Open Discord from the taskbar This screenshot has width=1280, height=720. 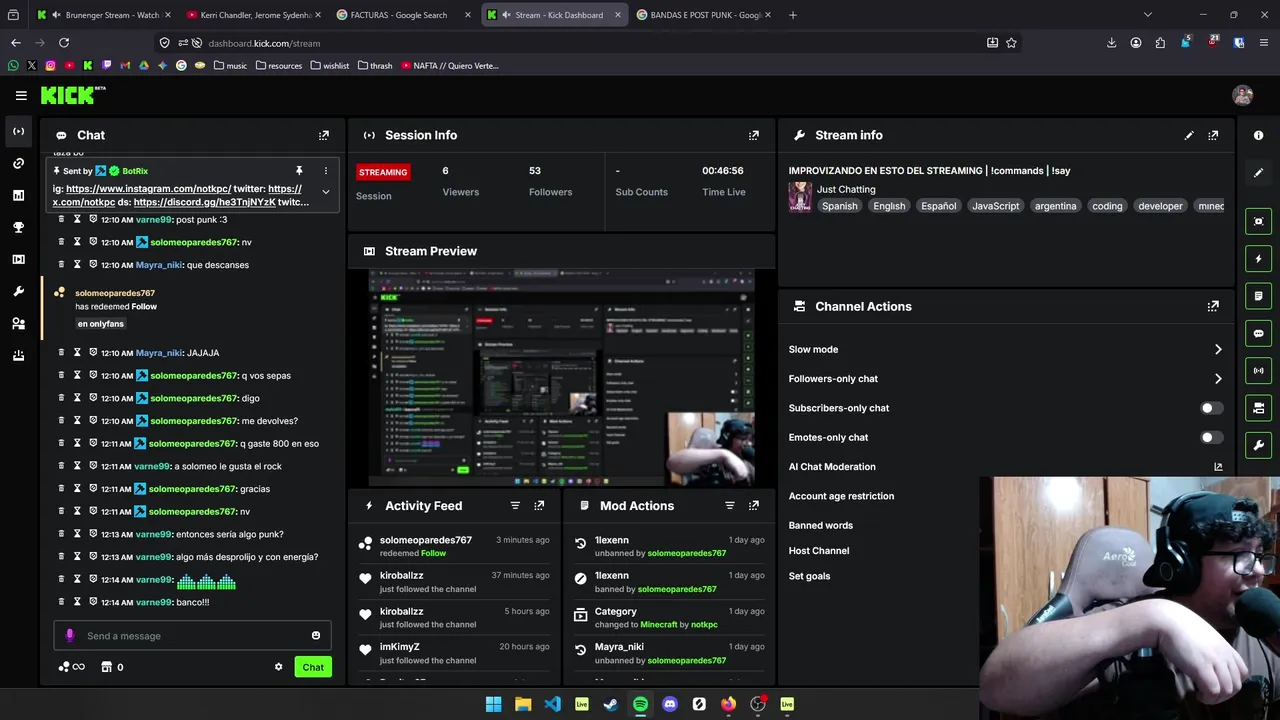click(x=670, y=704)
